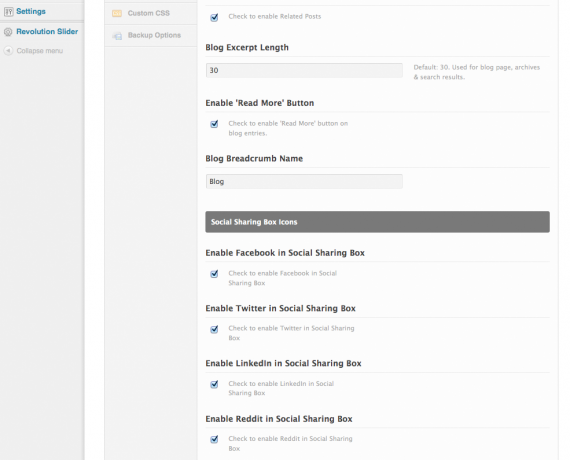Click the Social Sharing Box Icons header
The height and width of the screenshot is (460, 570).
coord(377,222)
